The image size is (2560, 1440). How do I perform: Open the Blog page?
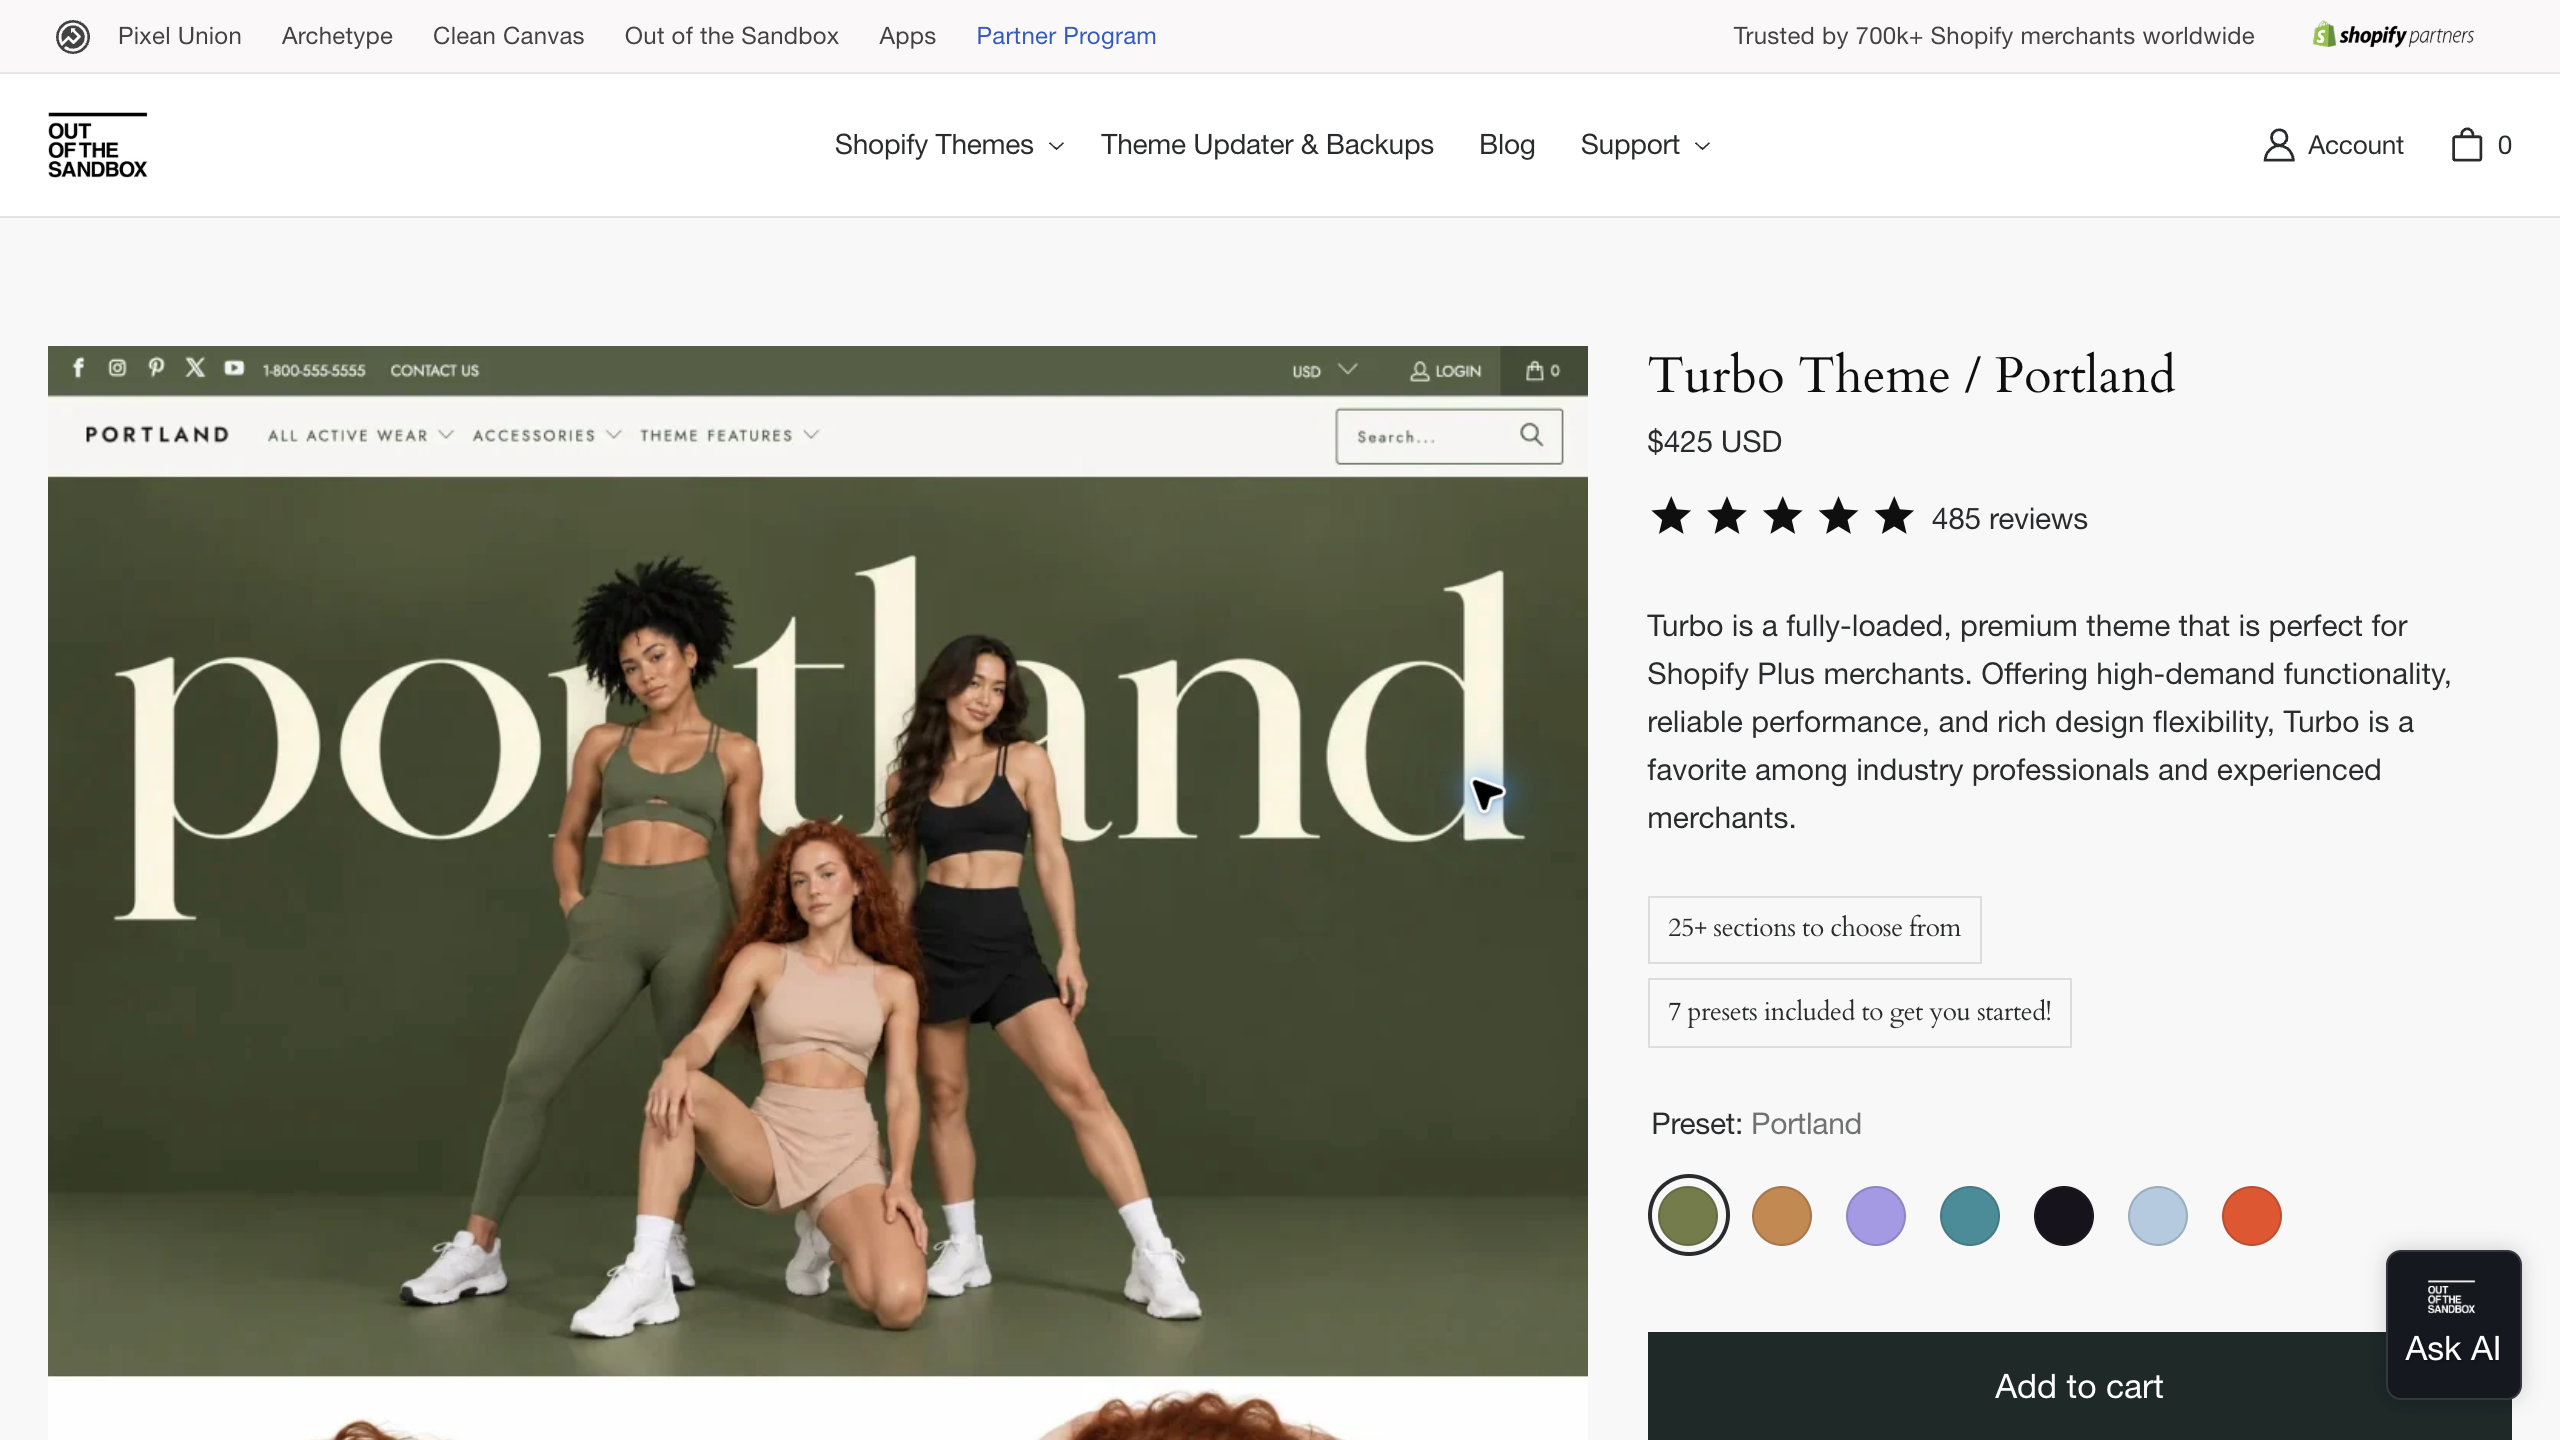click(1507, 145)
